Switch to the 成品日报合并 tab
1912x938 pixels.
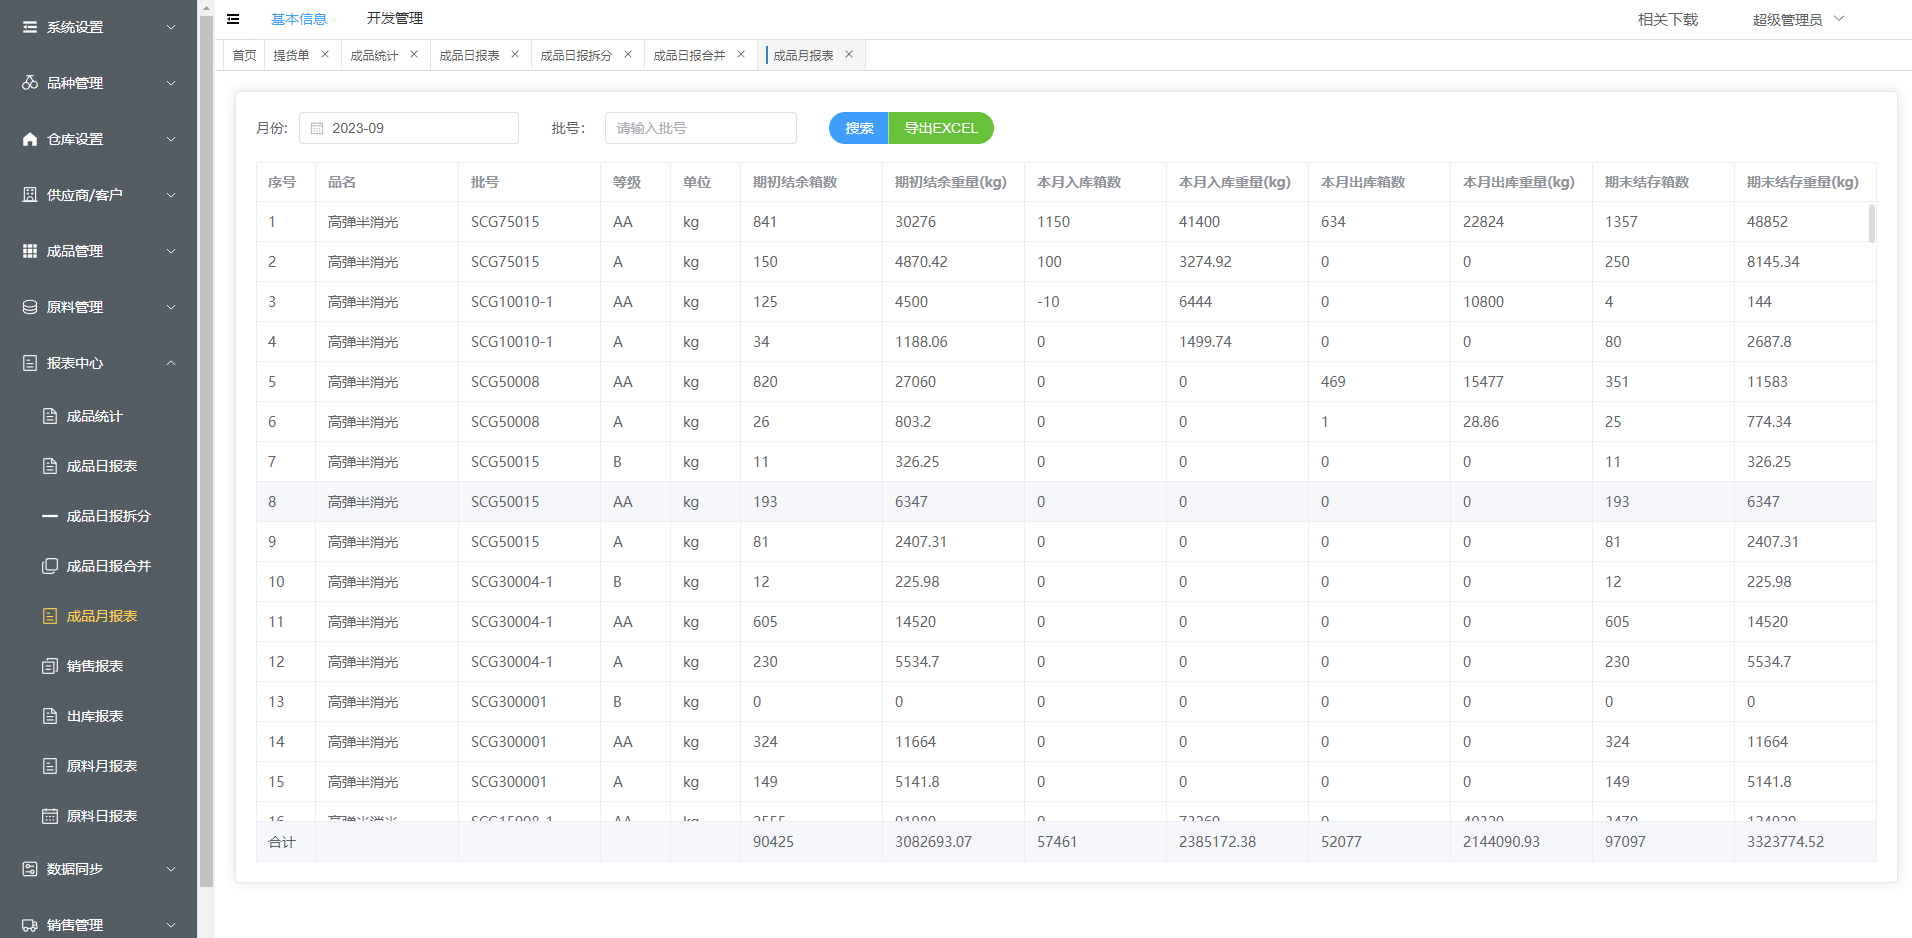[689, 55]
